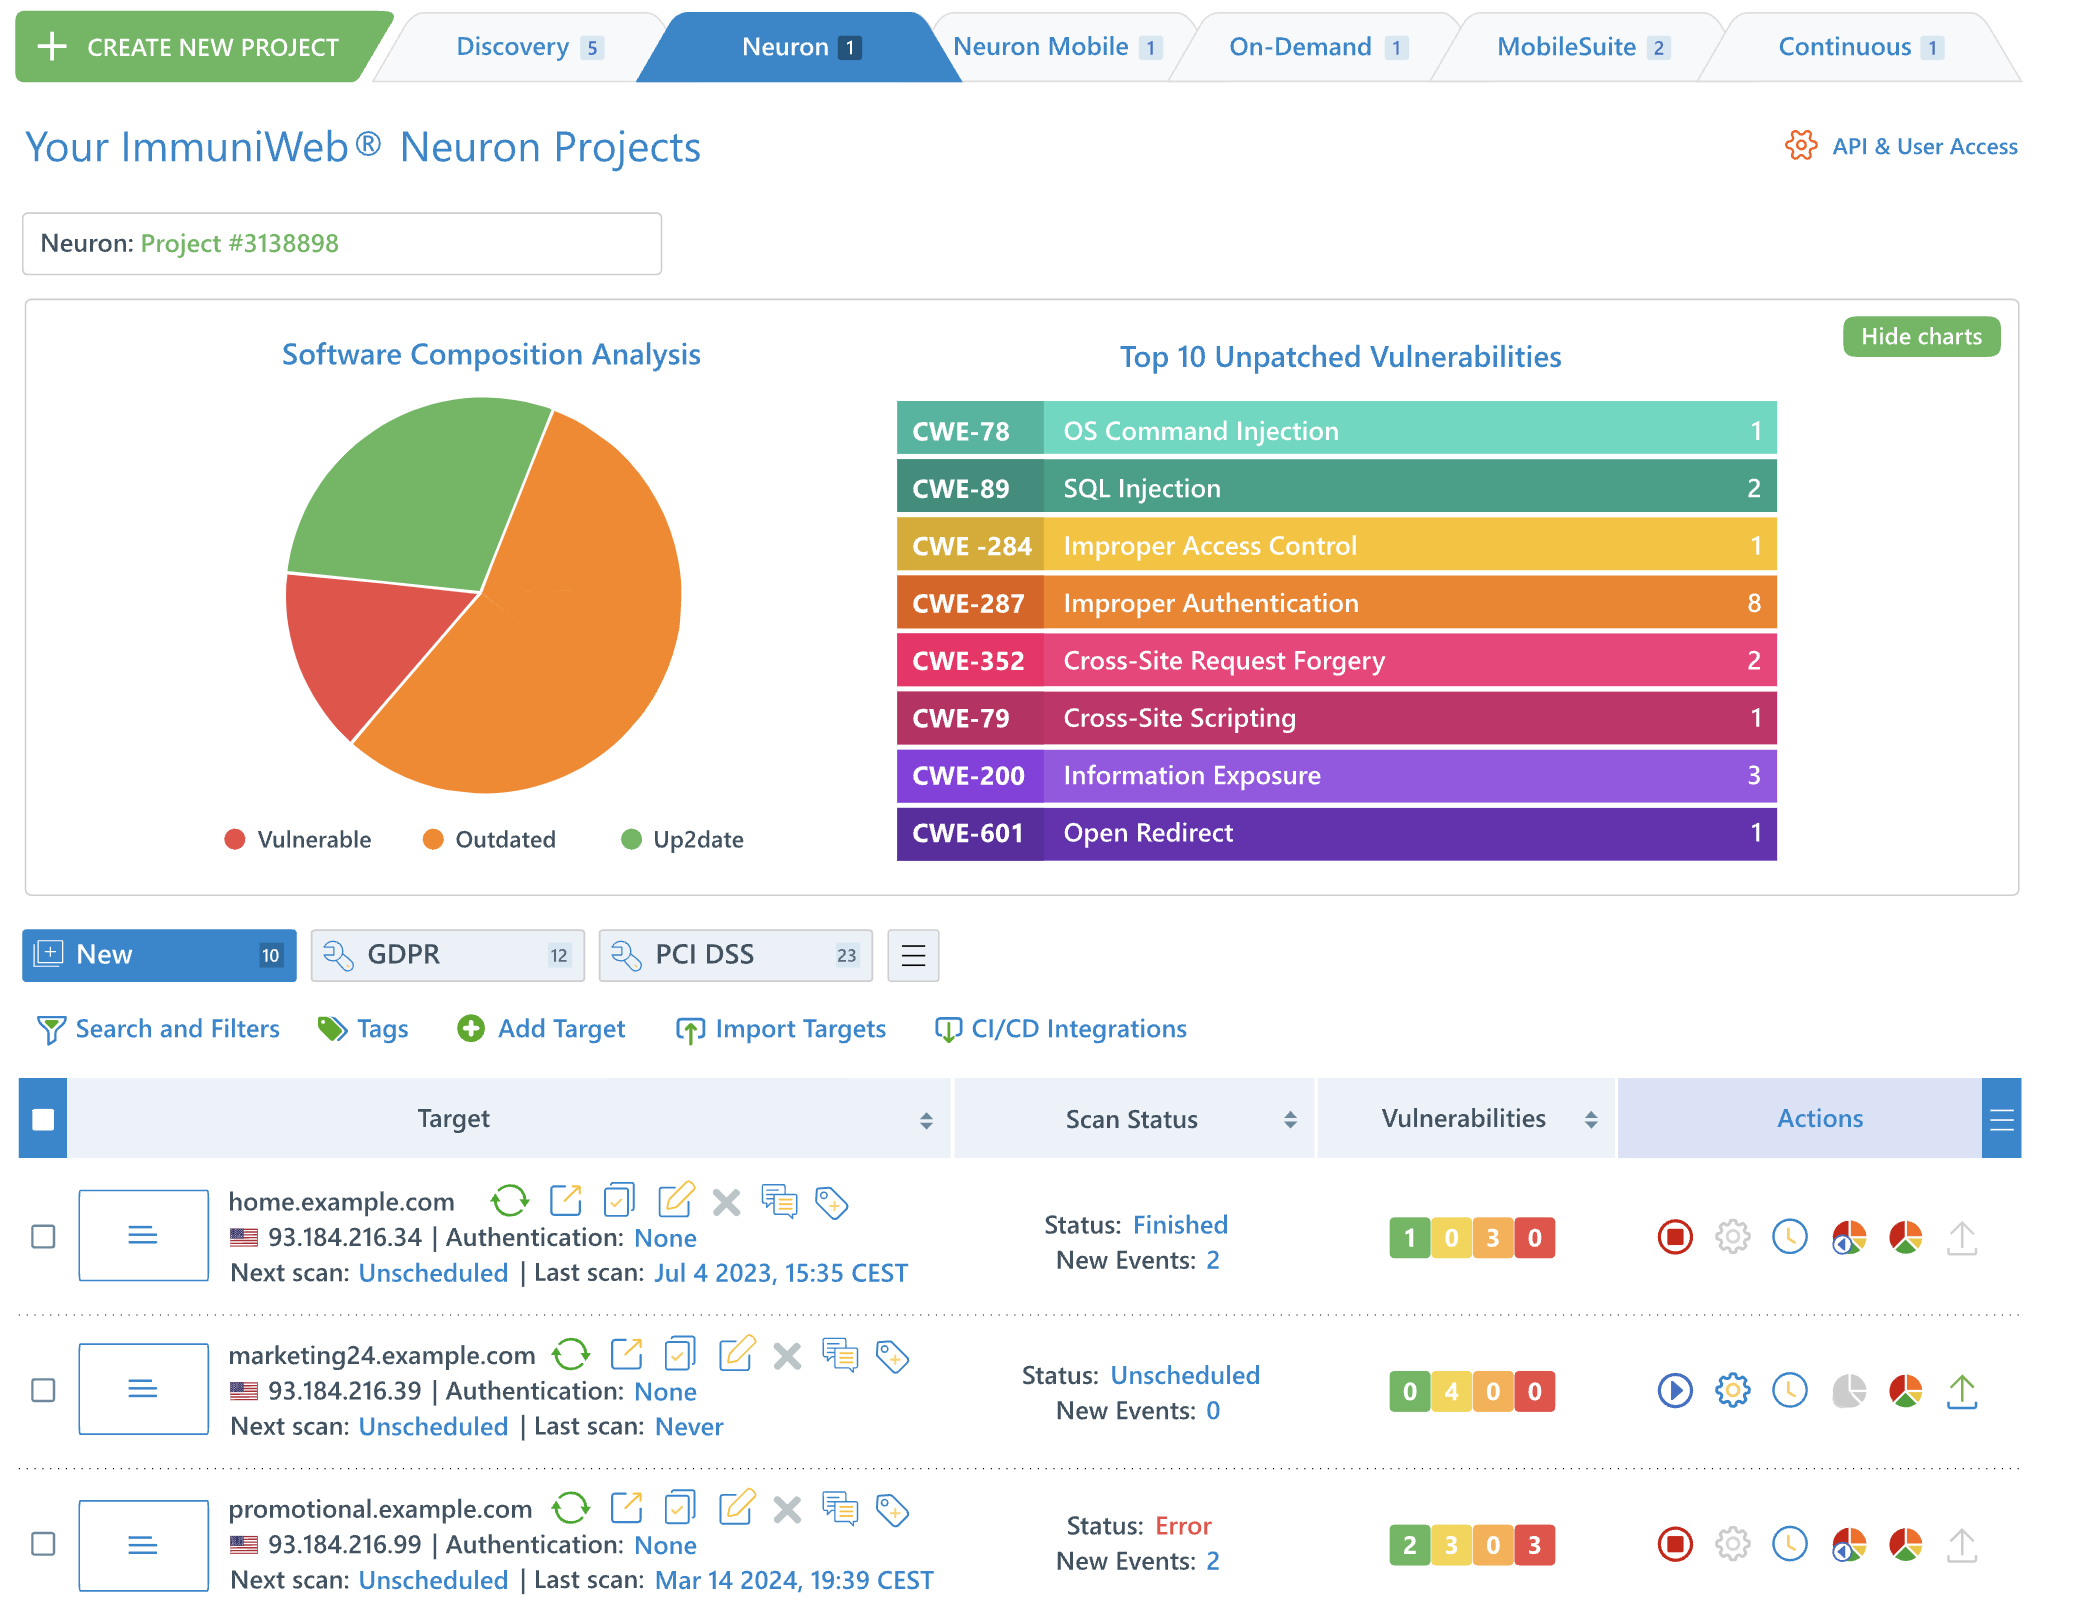Click Add Target

541,1029
